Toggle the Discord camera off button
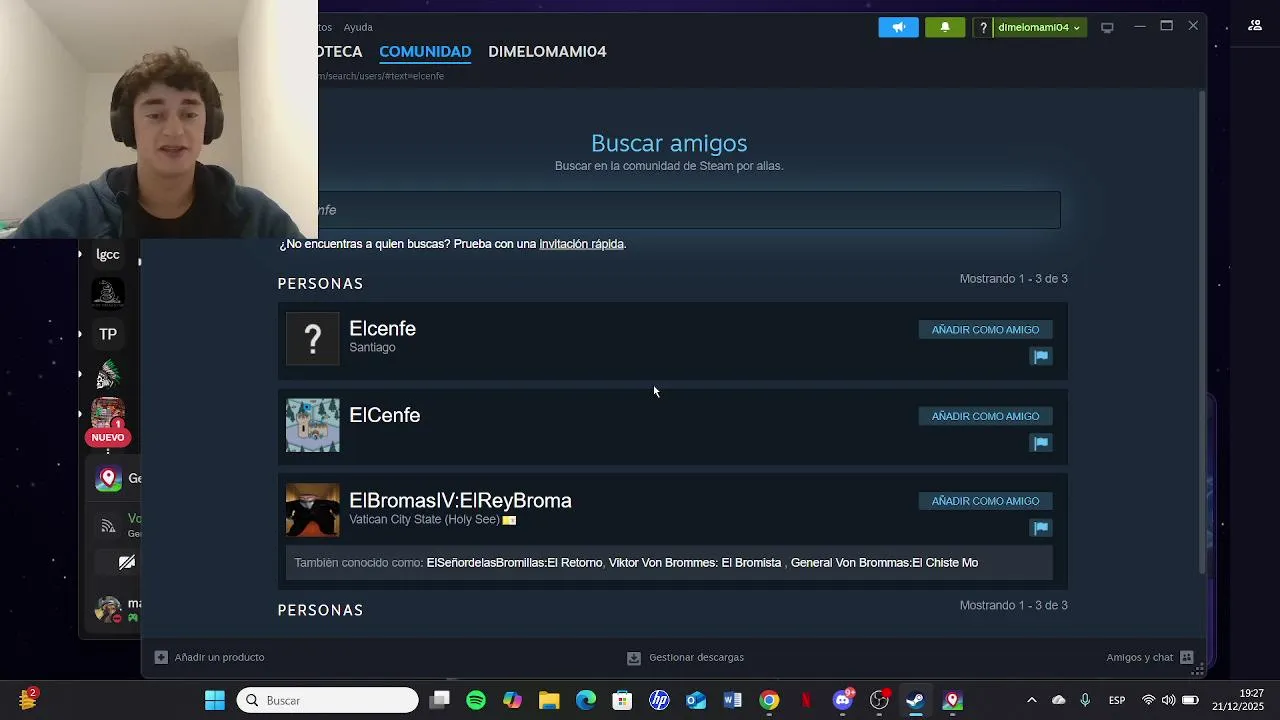The image size is (1280, 720). (x=127, y=562)
